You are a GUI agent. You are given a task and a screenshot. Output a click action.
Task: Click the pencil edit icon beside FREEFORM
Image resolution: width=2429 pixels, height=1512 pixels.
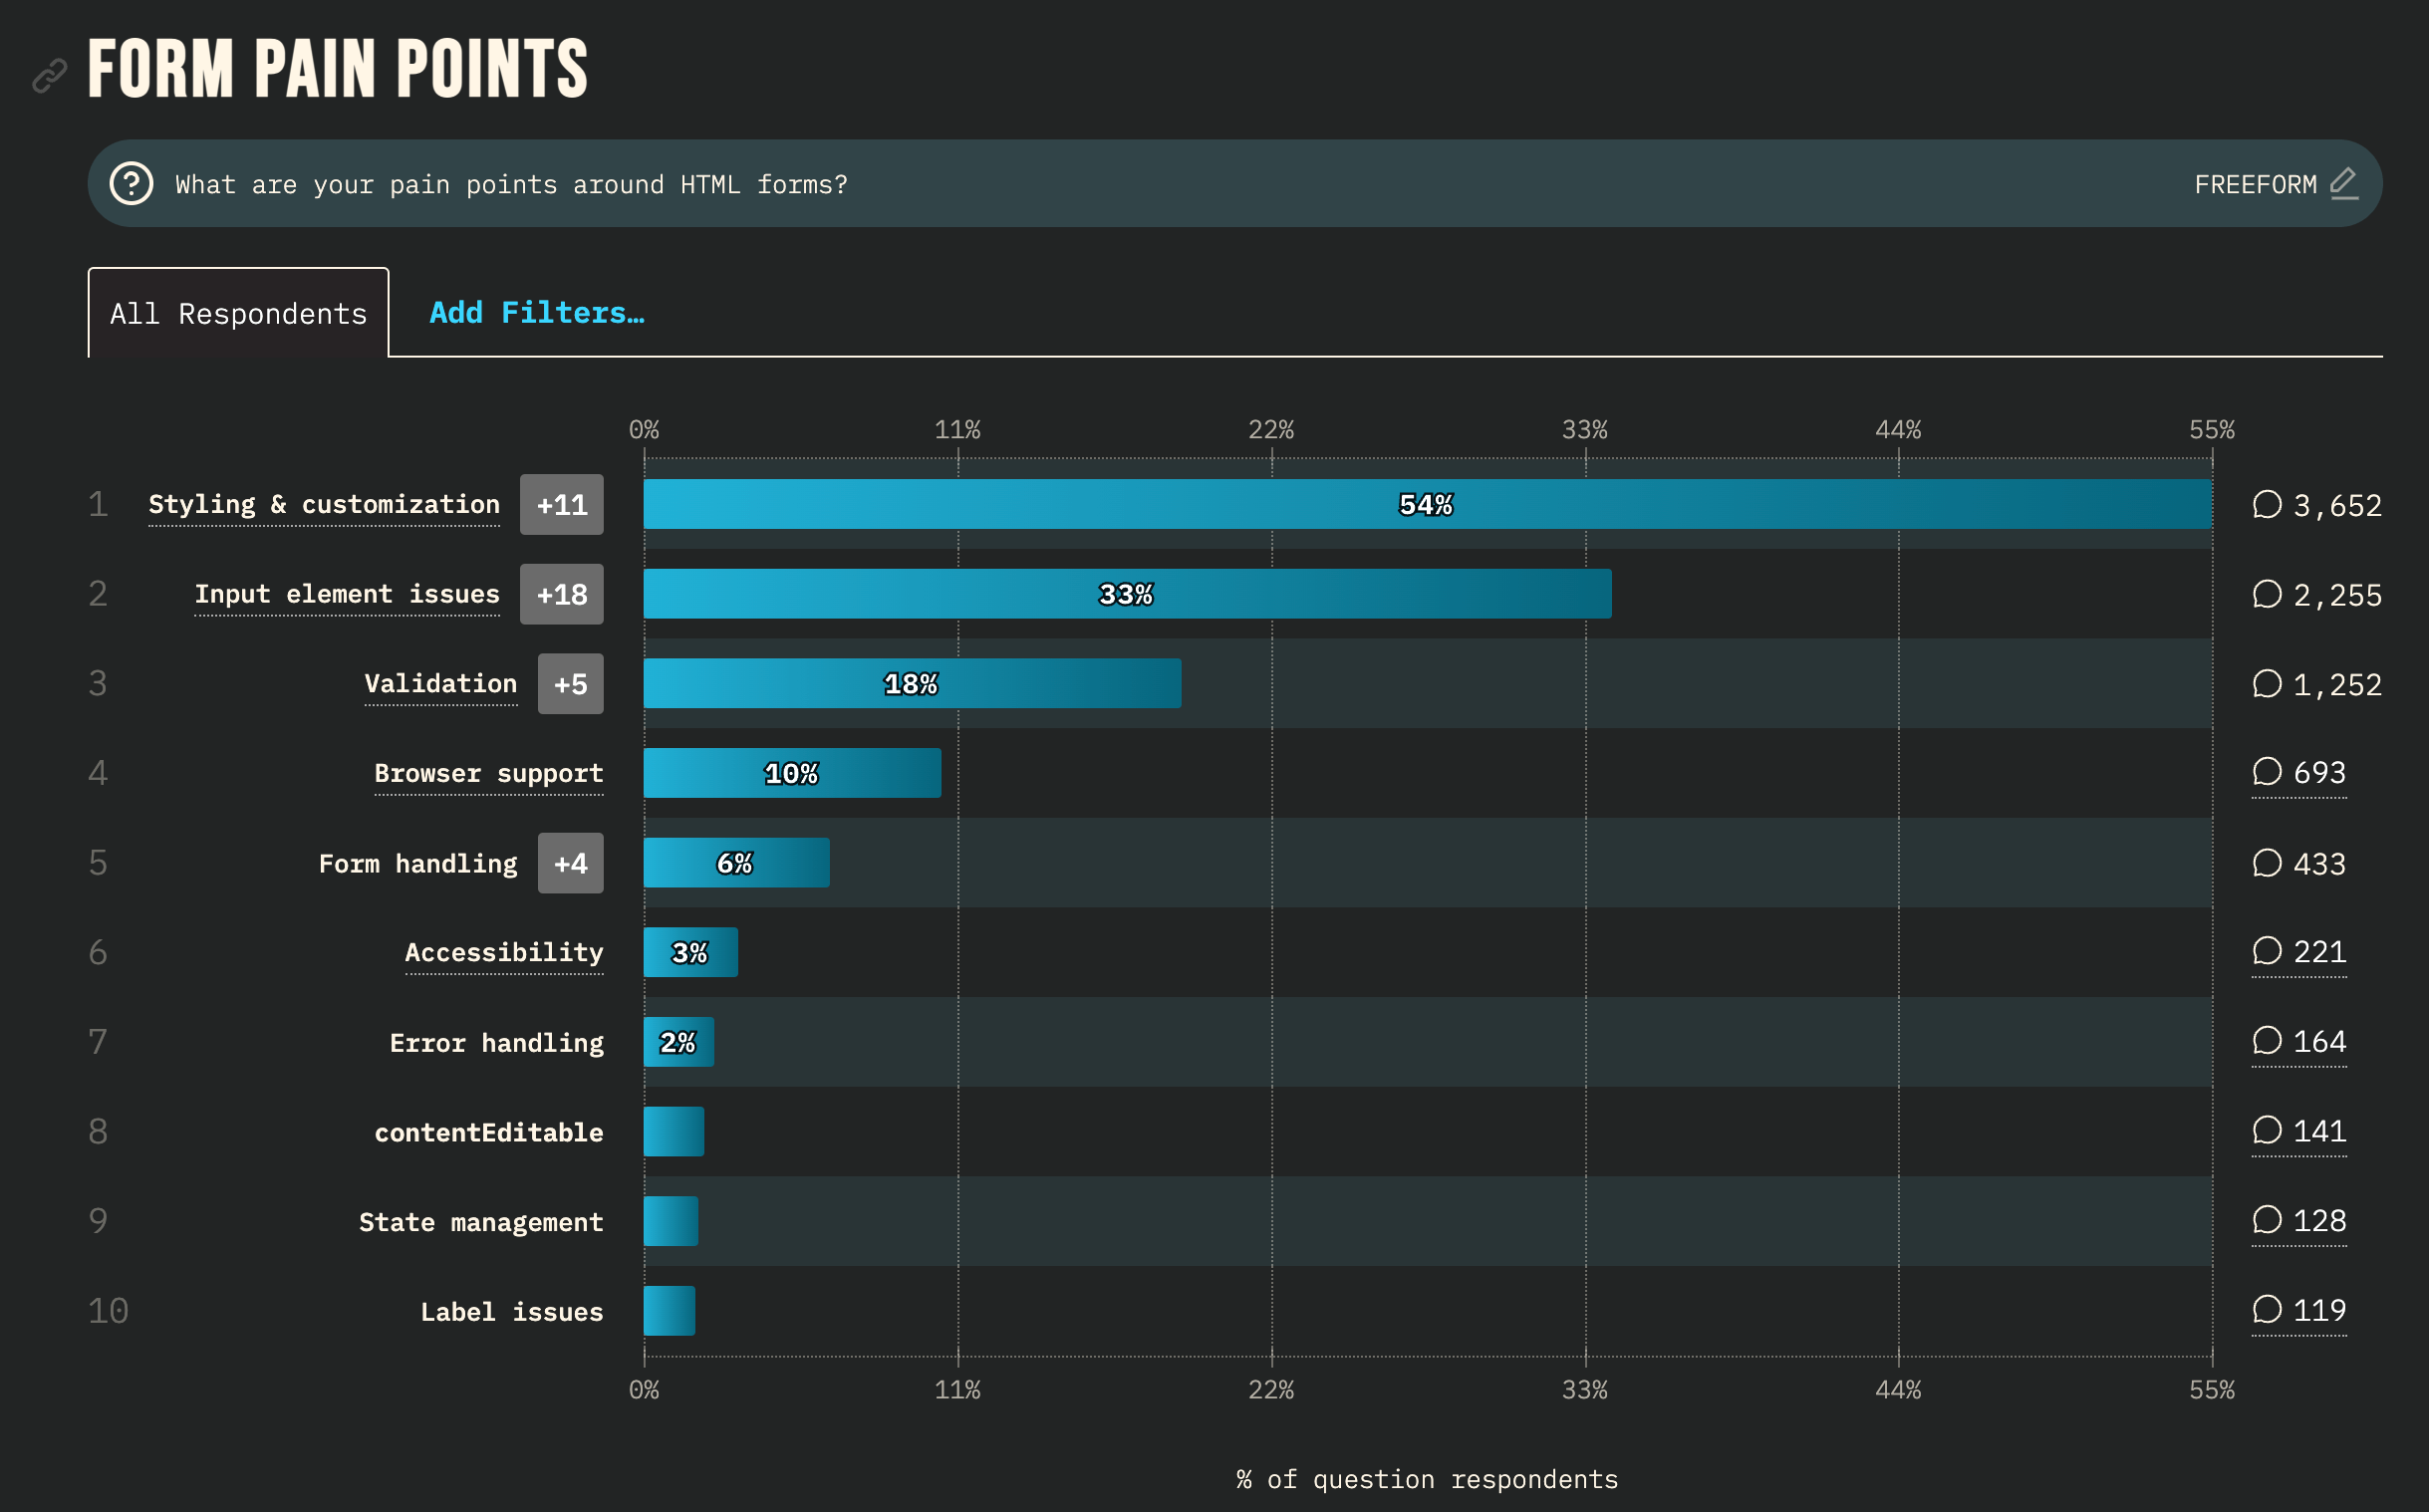click(x=2346, y=183)
